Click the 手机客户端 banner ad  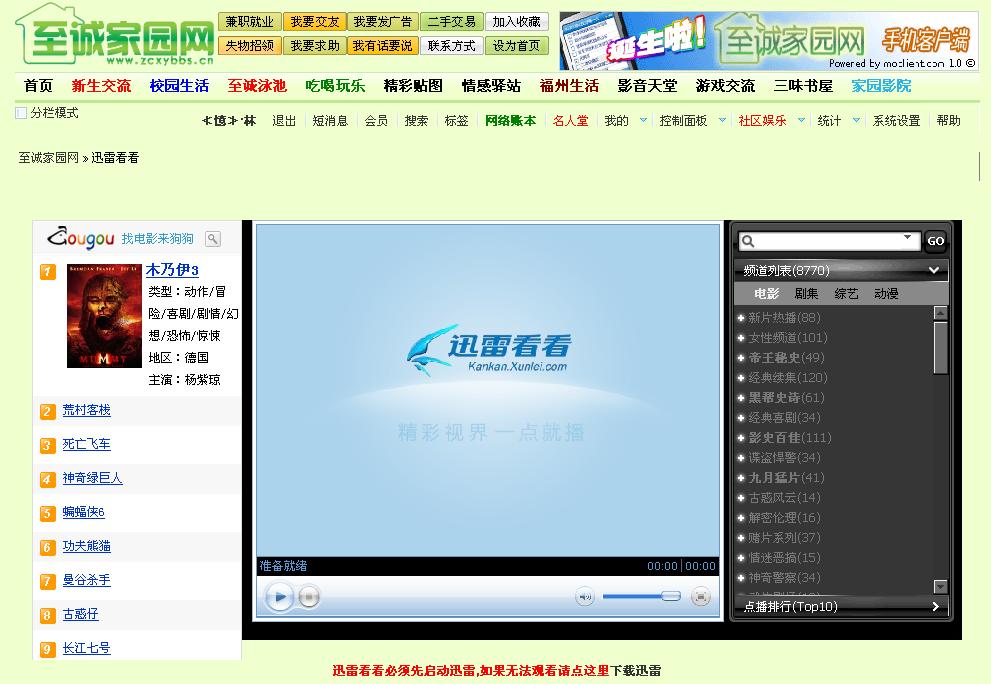click(768, 40)
